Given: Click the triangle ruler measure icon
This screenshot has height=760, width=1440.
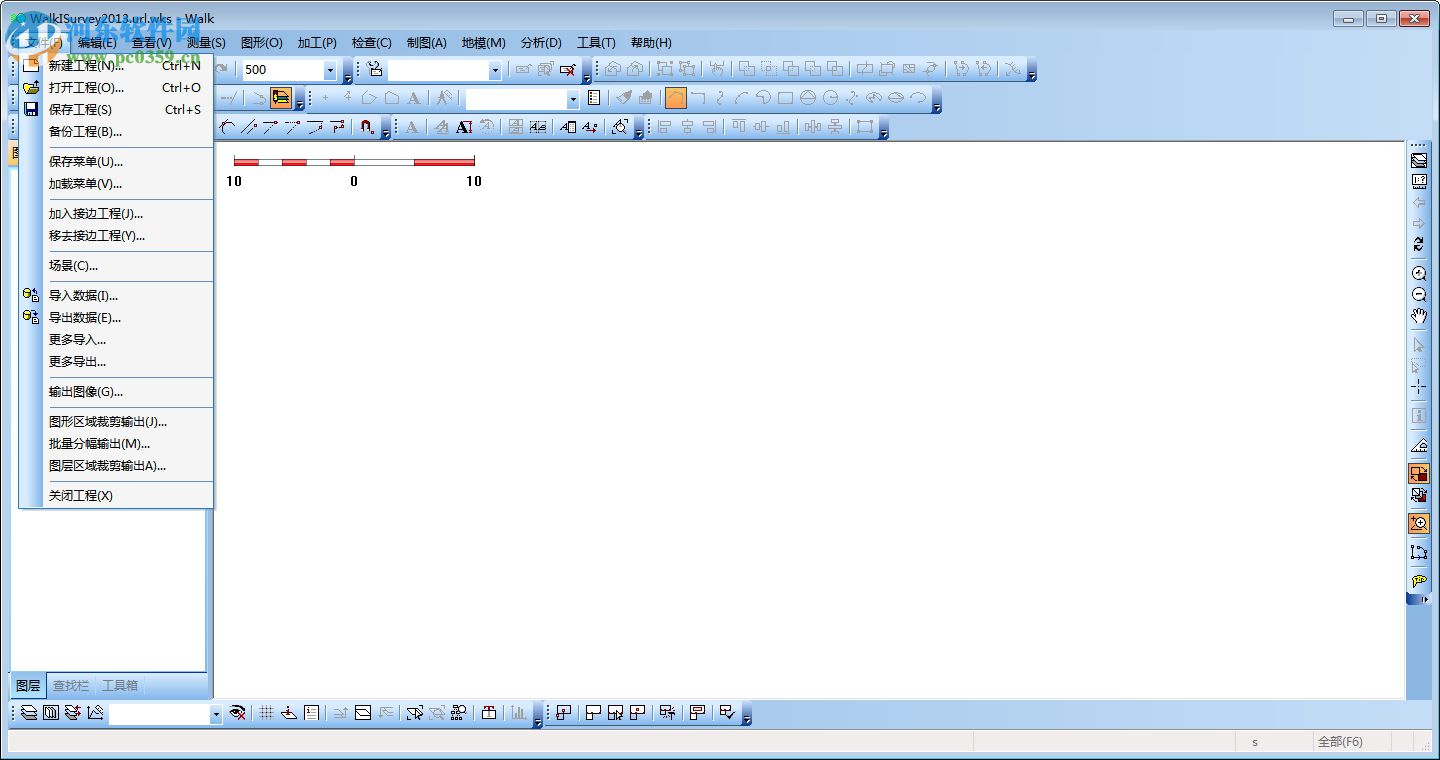Looking at the screenshot, I should [x=1418, y=445].
